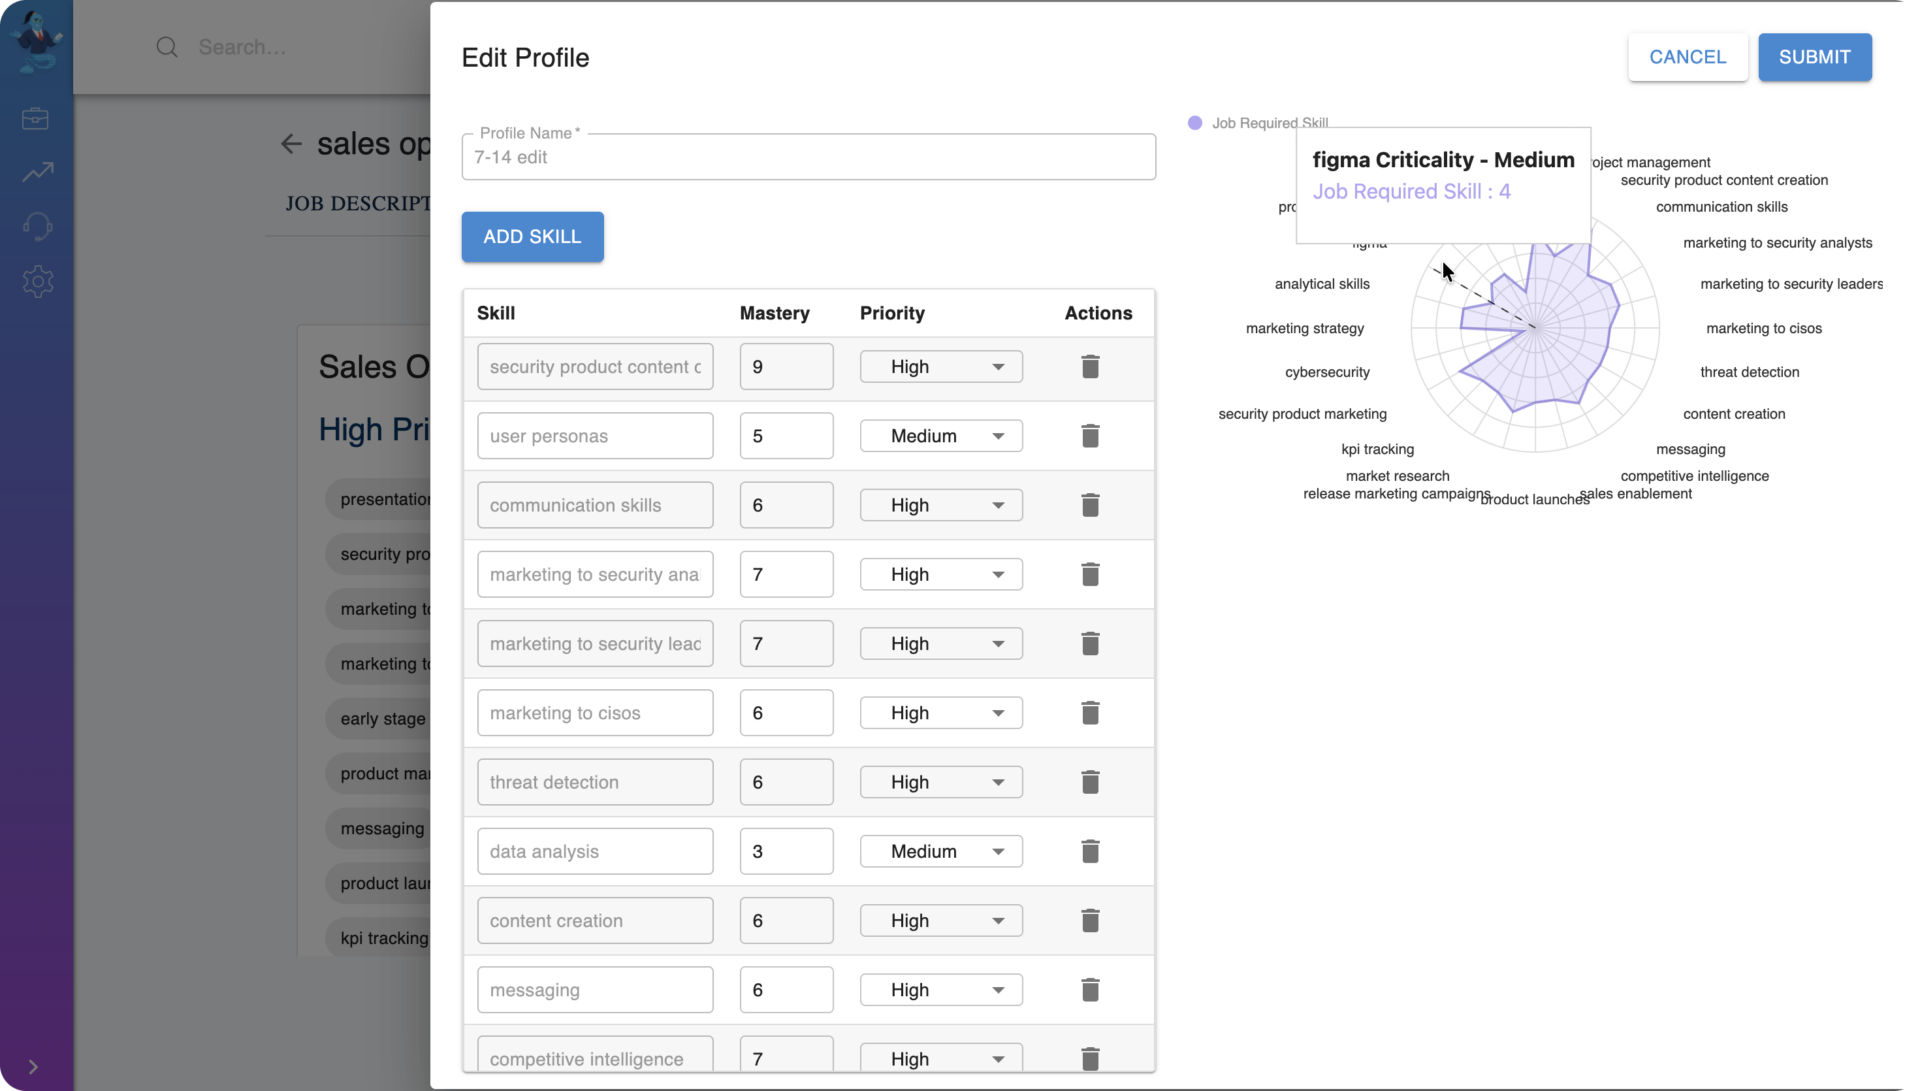The width and height of the screenshot is (1920, 1091).
Task: Open Priority dropdown for messaging
Action: [x=941, y=990]
